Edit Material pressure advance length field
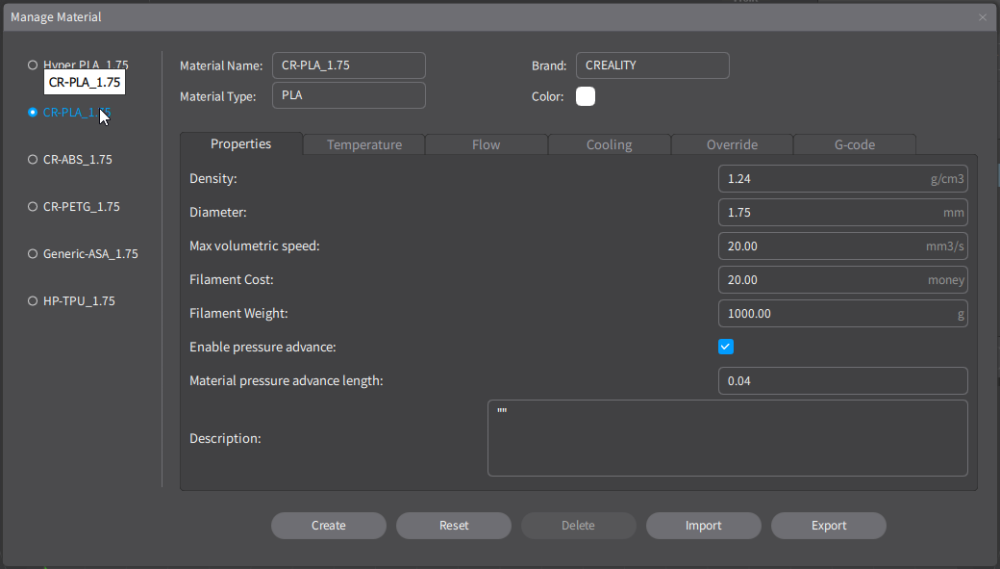Viewport: 1000px width, 569px height. (842, 381)
